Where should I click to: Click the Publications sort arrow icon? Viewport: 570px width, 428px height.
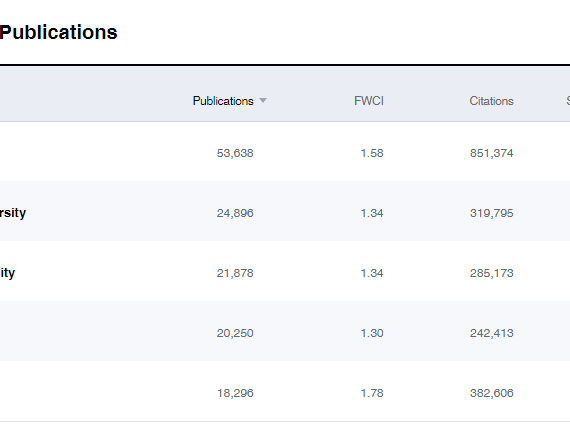pyautogui.click(x=263, y=100)
